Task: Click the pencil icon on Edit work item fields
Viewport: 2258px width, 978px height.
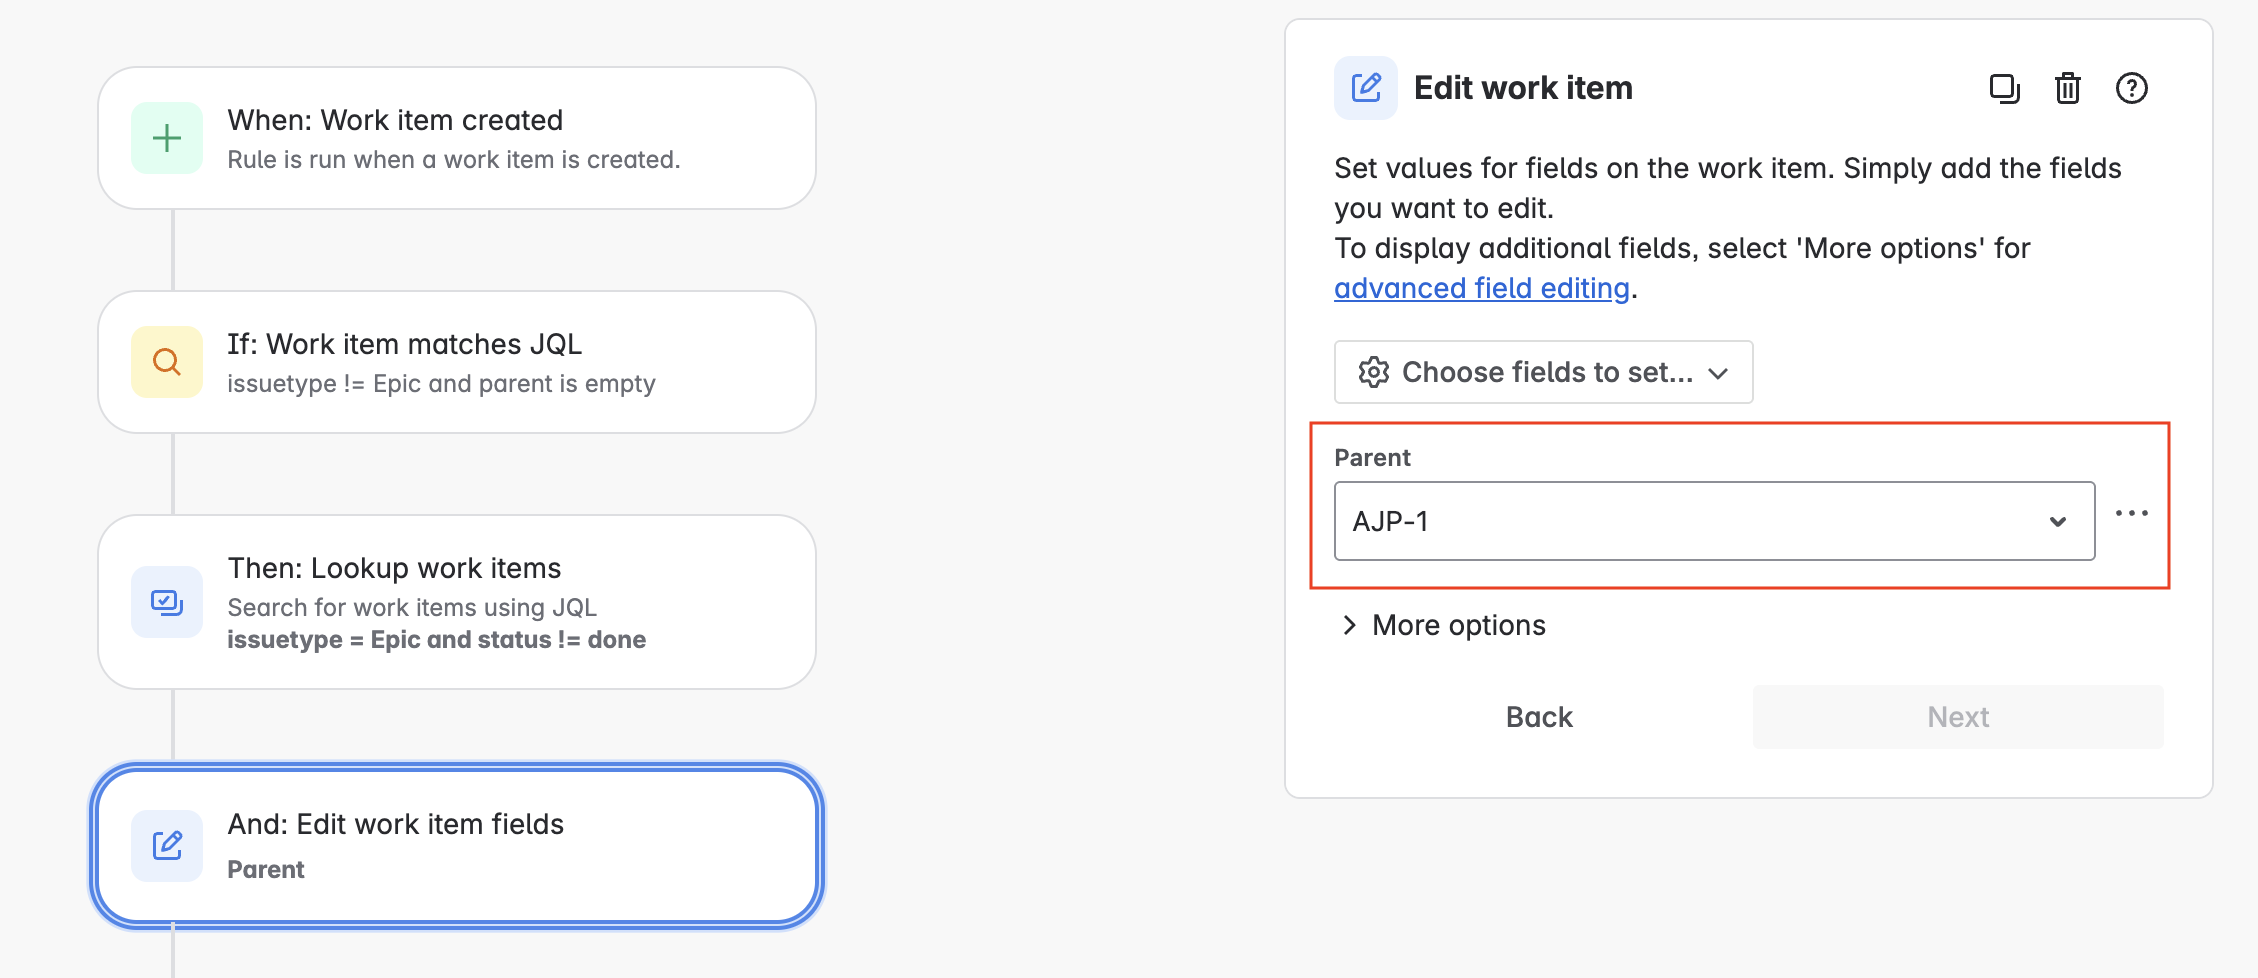Action: [x=166, y=845]
